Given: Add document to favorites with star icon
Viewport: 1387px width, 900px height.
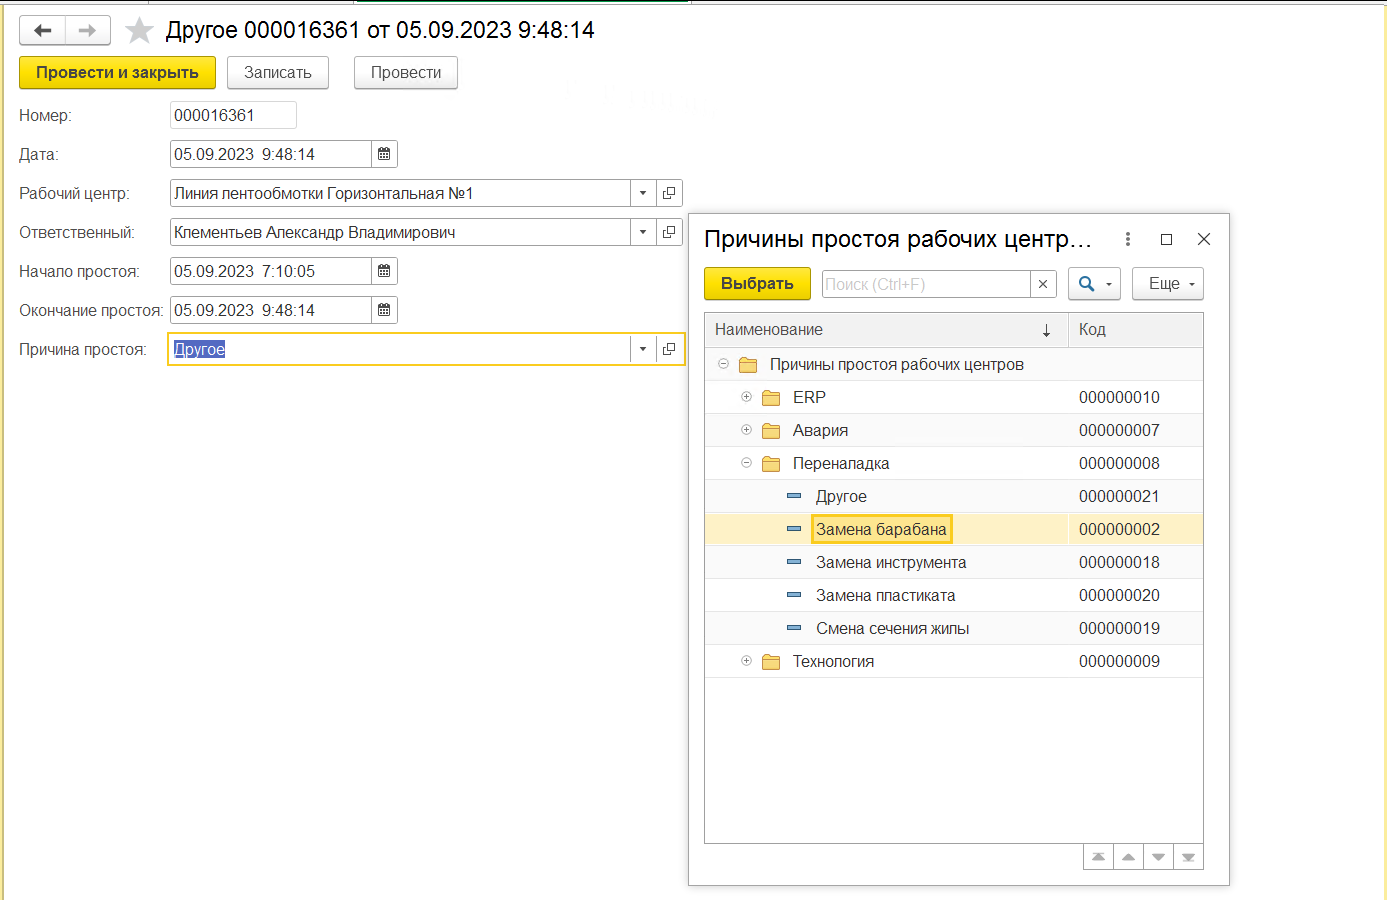Looking at the screenshot, I should coord(139,31).
